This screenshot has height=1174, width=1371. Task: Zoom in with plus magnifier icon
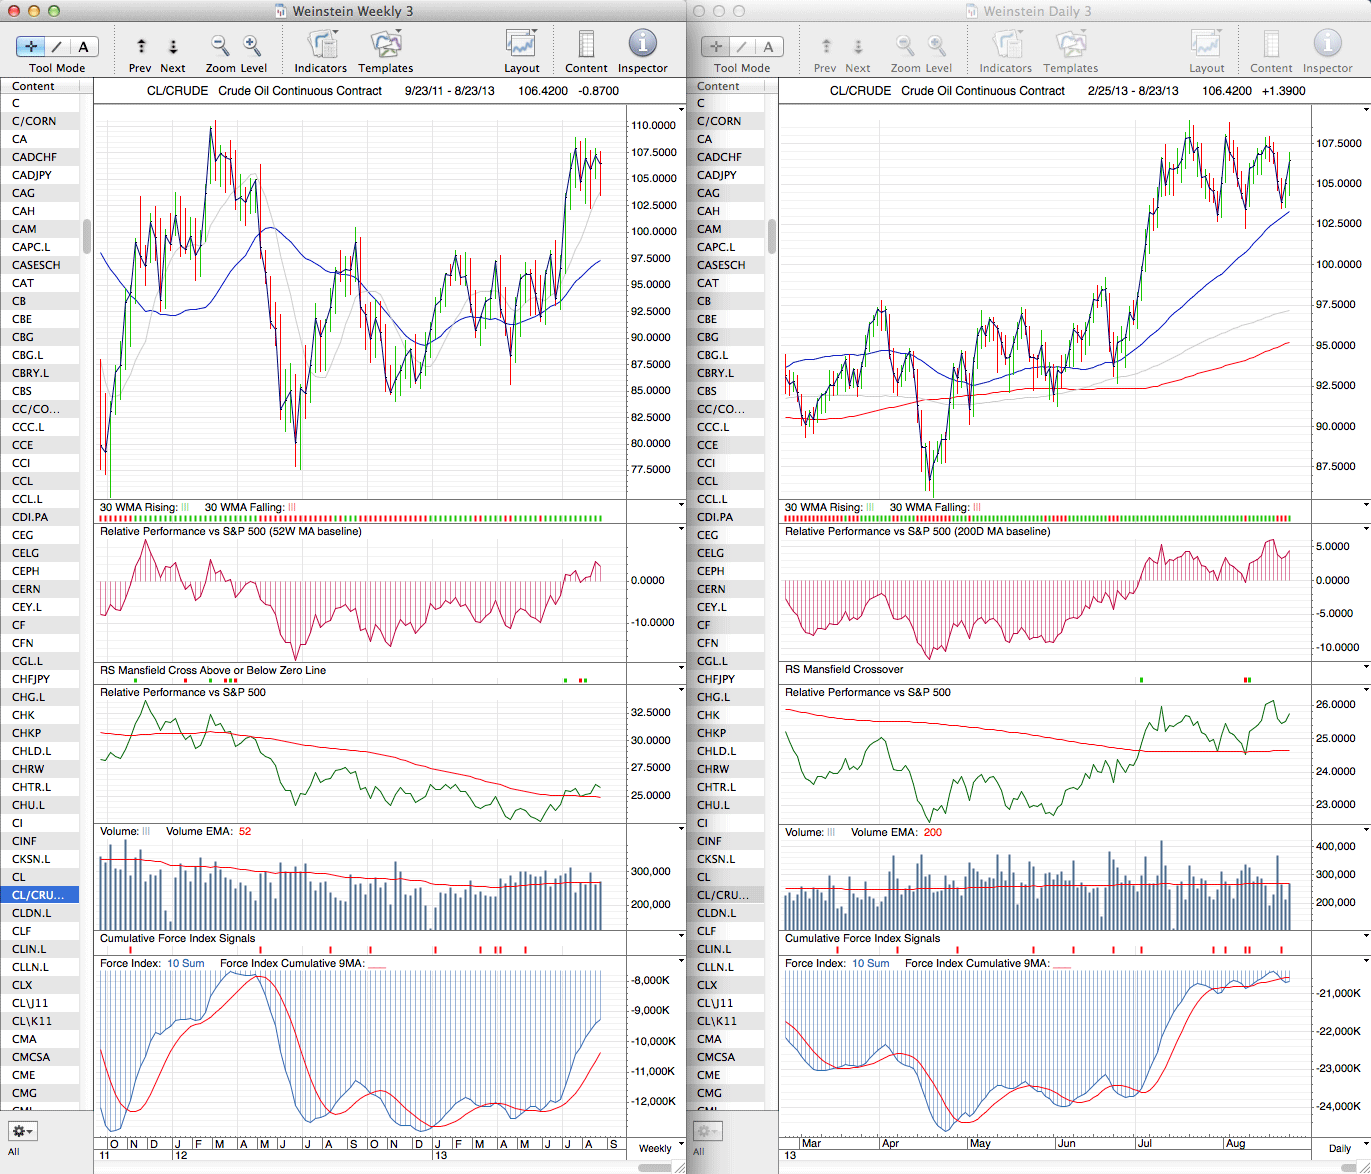[x=252, y=46]
